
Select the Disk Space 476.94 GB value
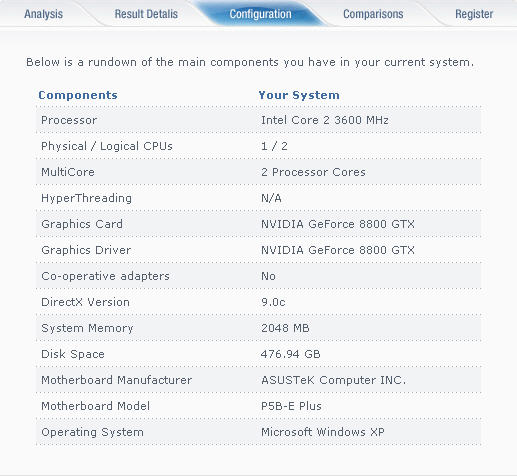[290, 354]
